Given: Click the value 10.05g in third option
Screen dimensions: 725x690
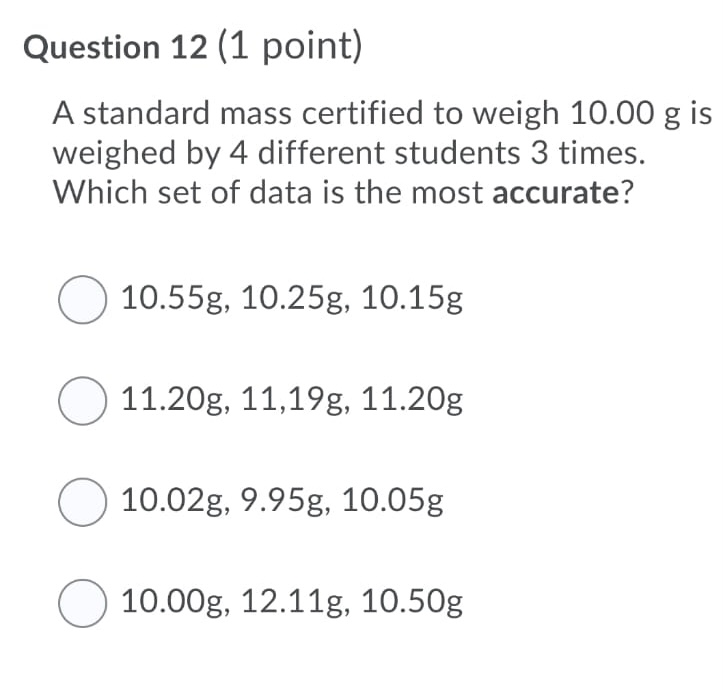Looking at the screenshot, I should [x=392, y=500].
